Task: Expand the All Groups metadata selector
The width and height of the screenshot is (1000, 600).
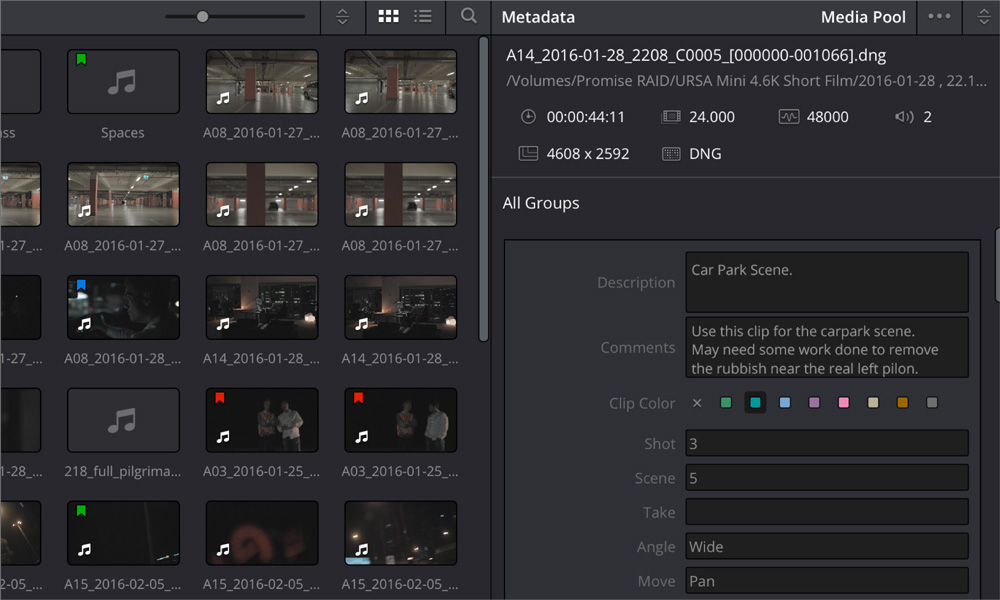Action: 541,203
